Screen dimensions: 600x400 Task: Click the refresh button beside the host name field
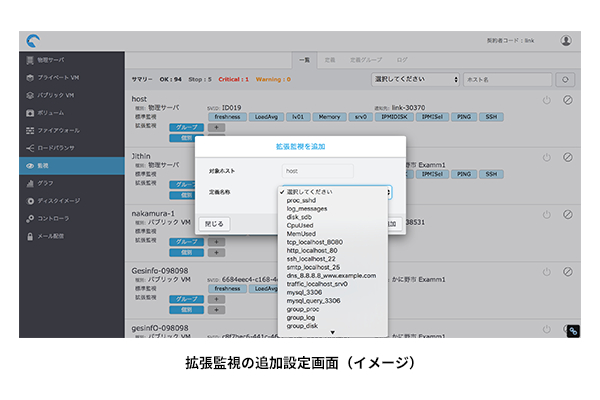pyautogui.click(x=567, y=78)
